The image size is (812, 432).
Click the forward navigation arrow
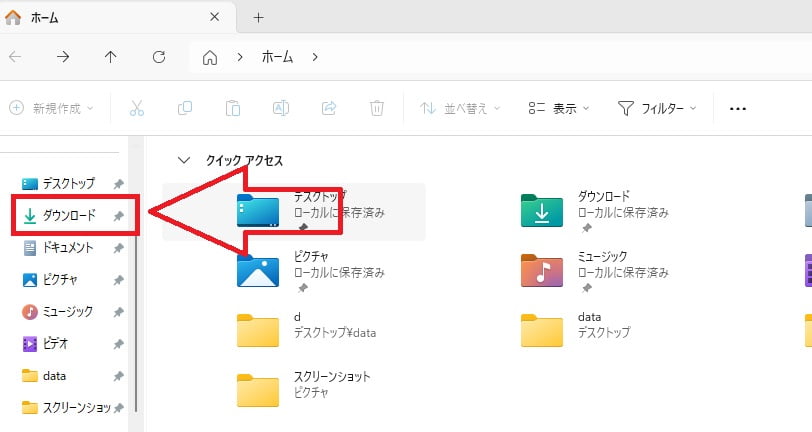(63, 57)
